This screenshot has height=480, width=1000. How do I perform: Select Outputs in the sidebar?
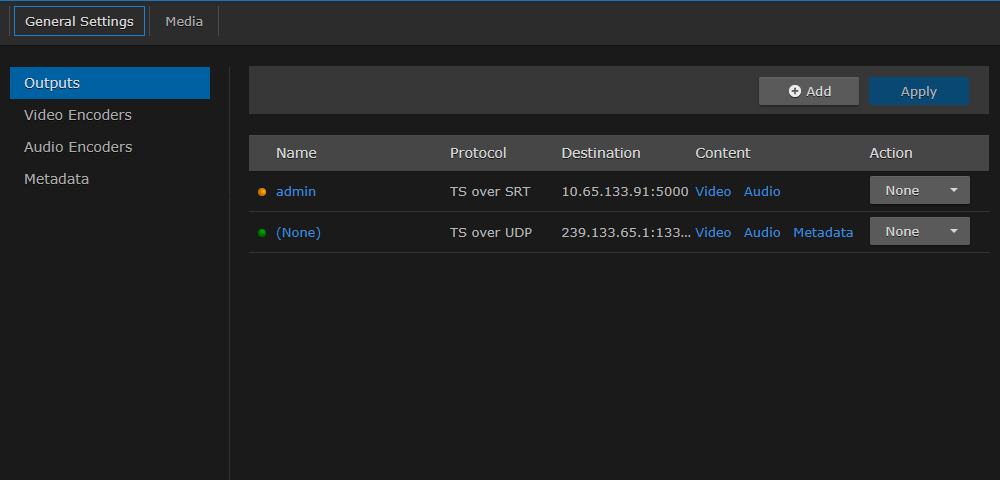pyautogui.click(x=109, y=83)
